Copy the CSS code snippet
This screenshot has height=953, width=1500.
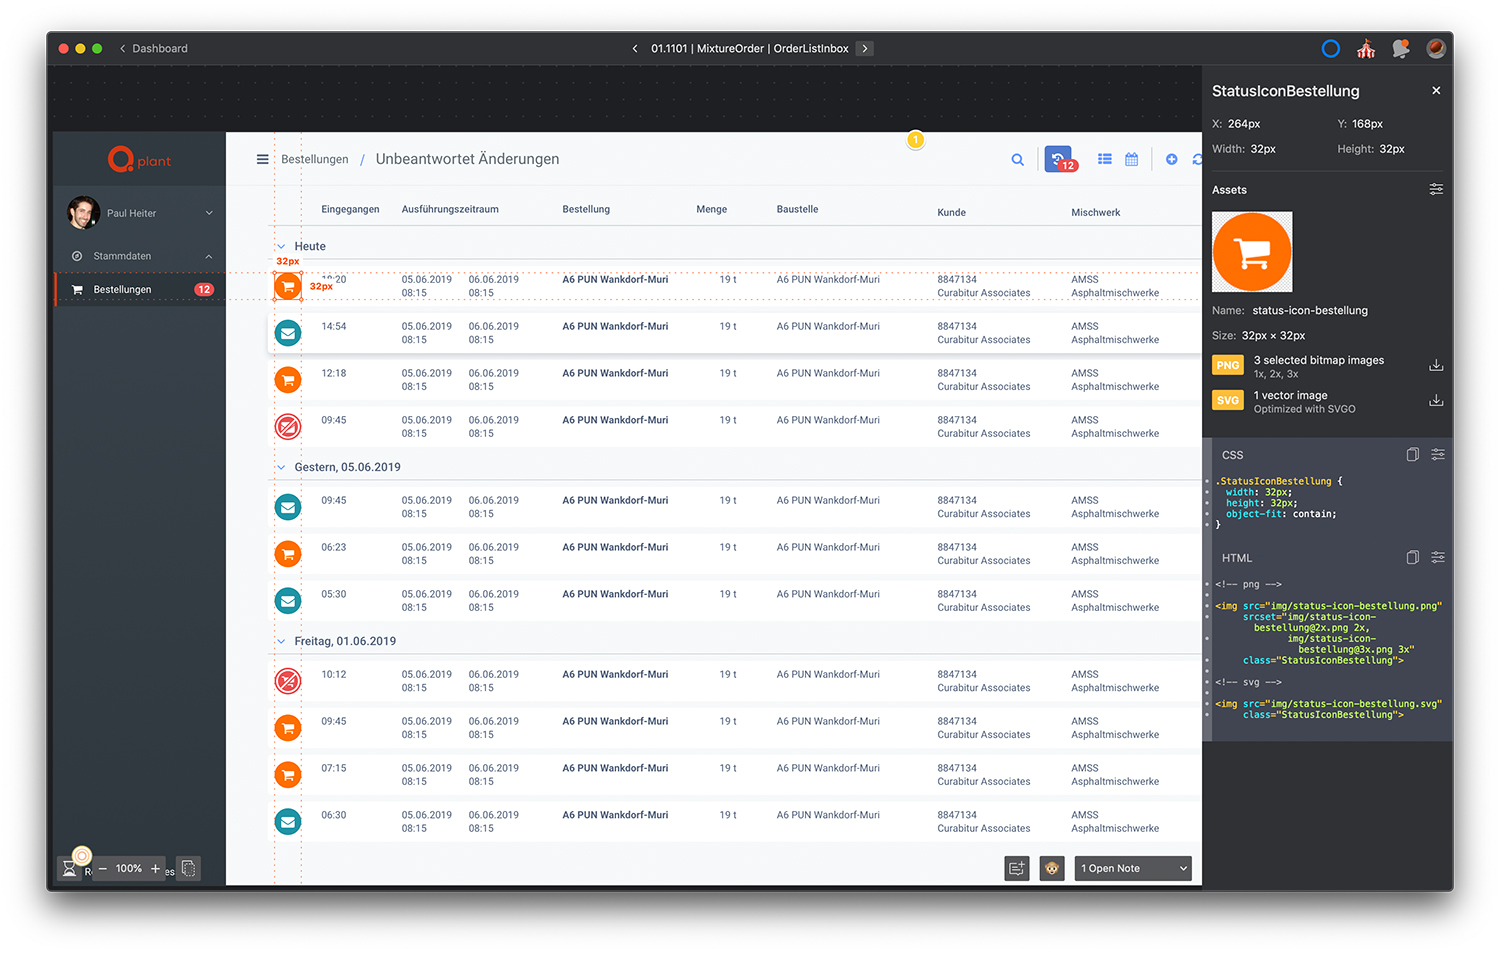(1413, 454)
